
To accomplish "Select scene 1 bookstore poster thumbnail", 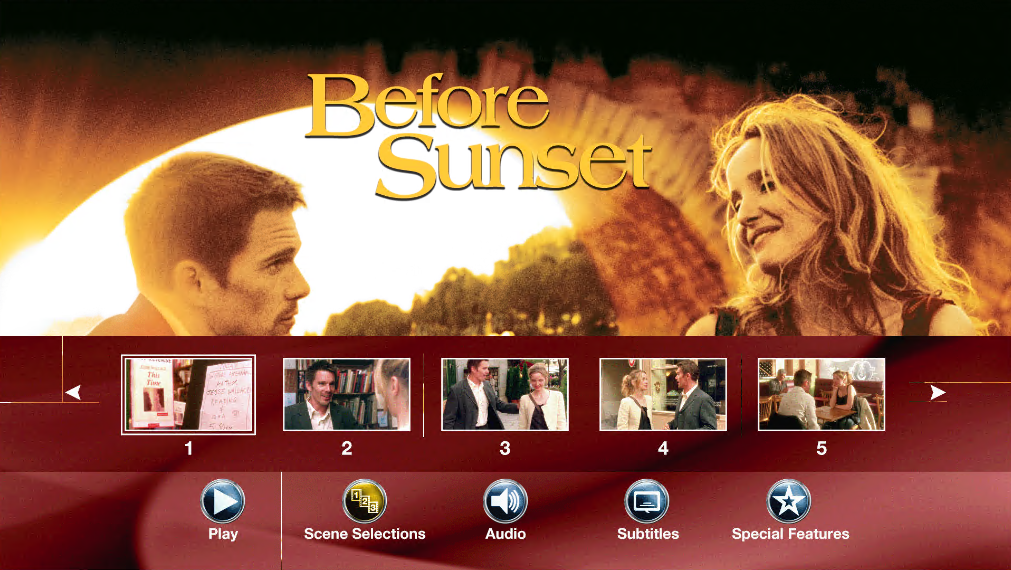I will tap(188, 395).
